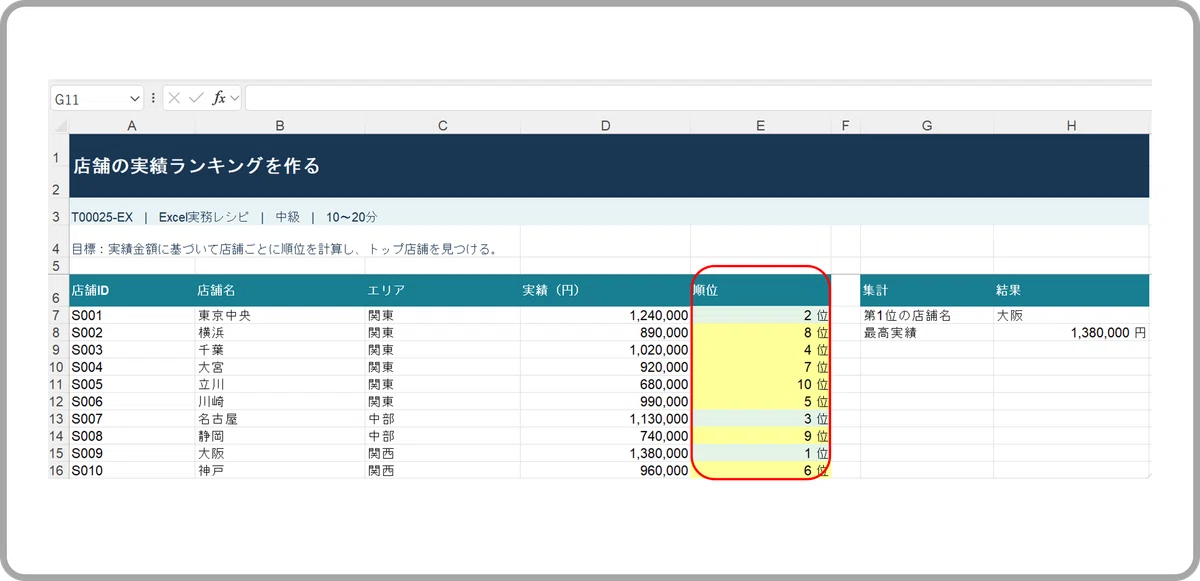
Task: Select the 神戸 store name cell
Action: [280, 470]
